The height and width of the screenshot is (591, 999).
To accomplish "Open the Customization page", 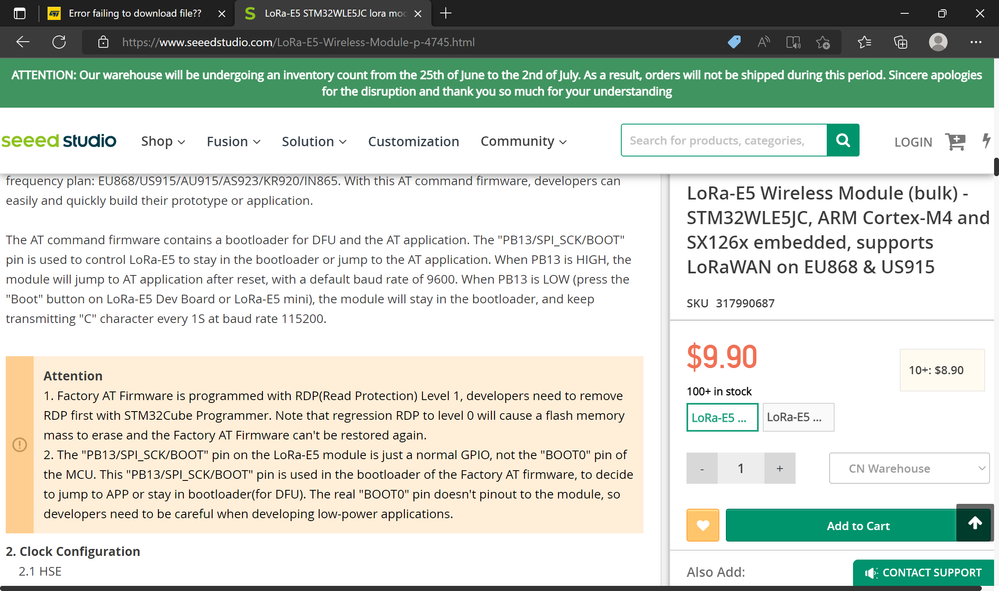I will coord(413,141).
